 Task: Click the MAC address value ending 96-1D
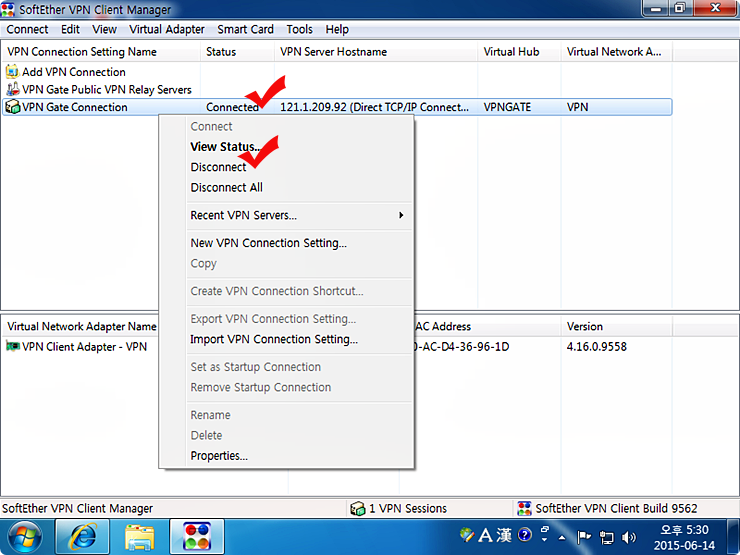point(461,347)
